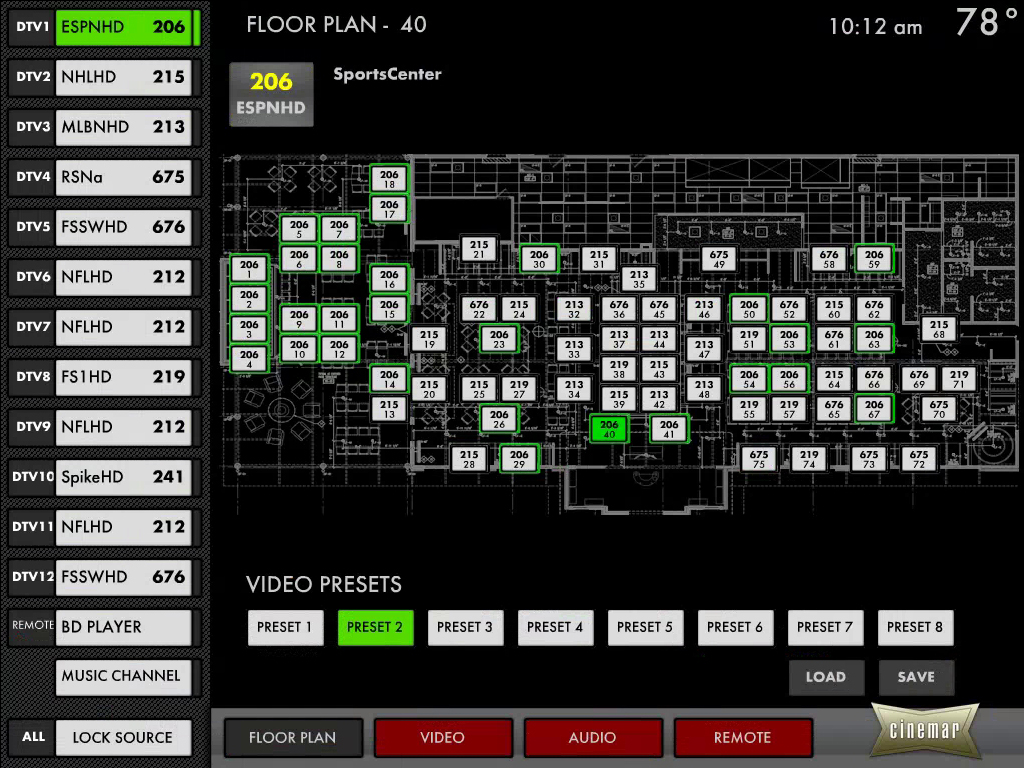Choose TV 41 on the floor plan
The image size is (1024, 768).
coord(669,429)
